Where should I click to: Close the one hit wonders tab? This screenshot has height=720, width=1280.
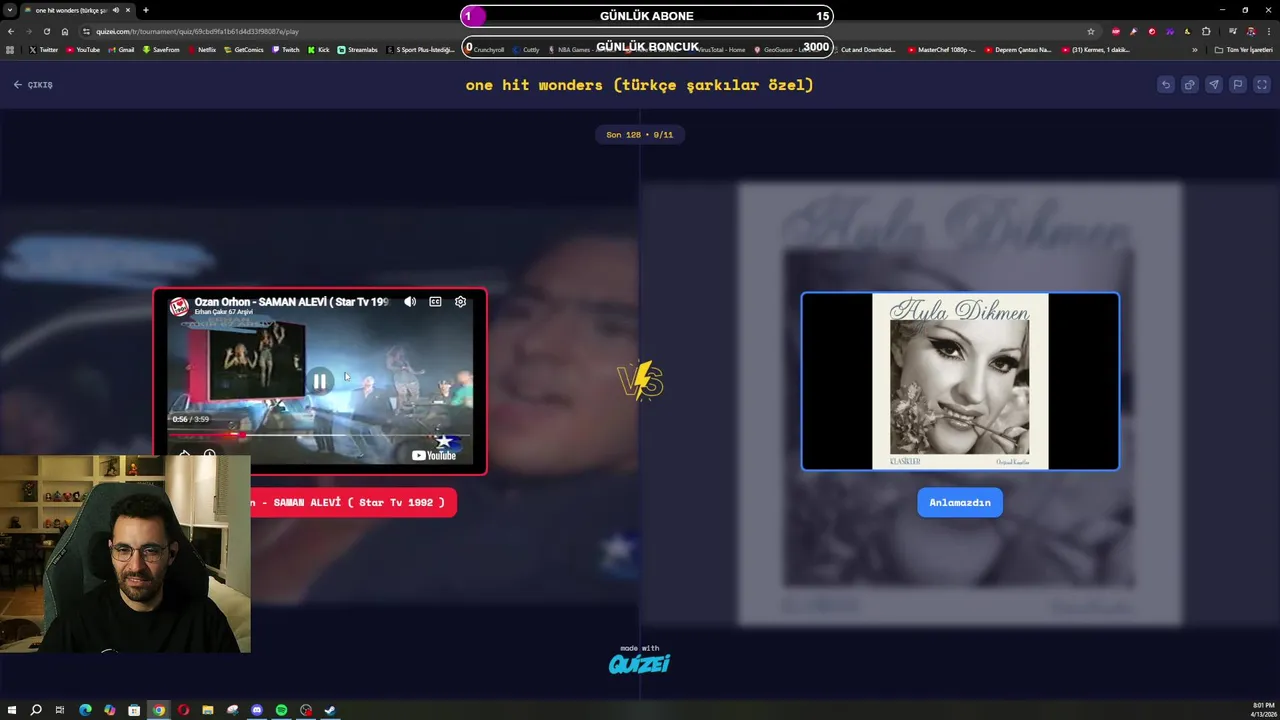(x=128, y=10)
